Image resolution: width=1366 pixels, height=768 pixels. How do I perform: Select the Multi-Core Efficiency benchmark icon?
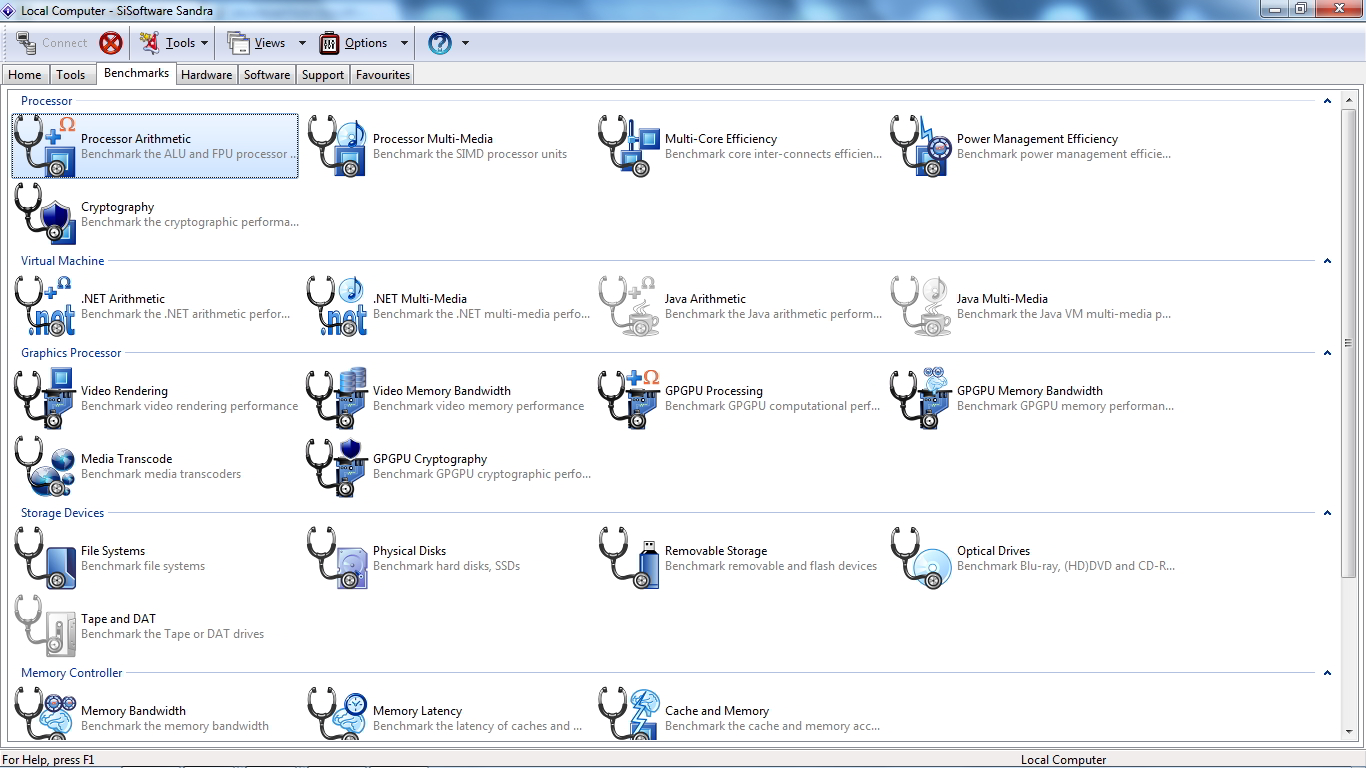pos(629,146)
